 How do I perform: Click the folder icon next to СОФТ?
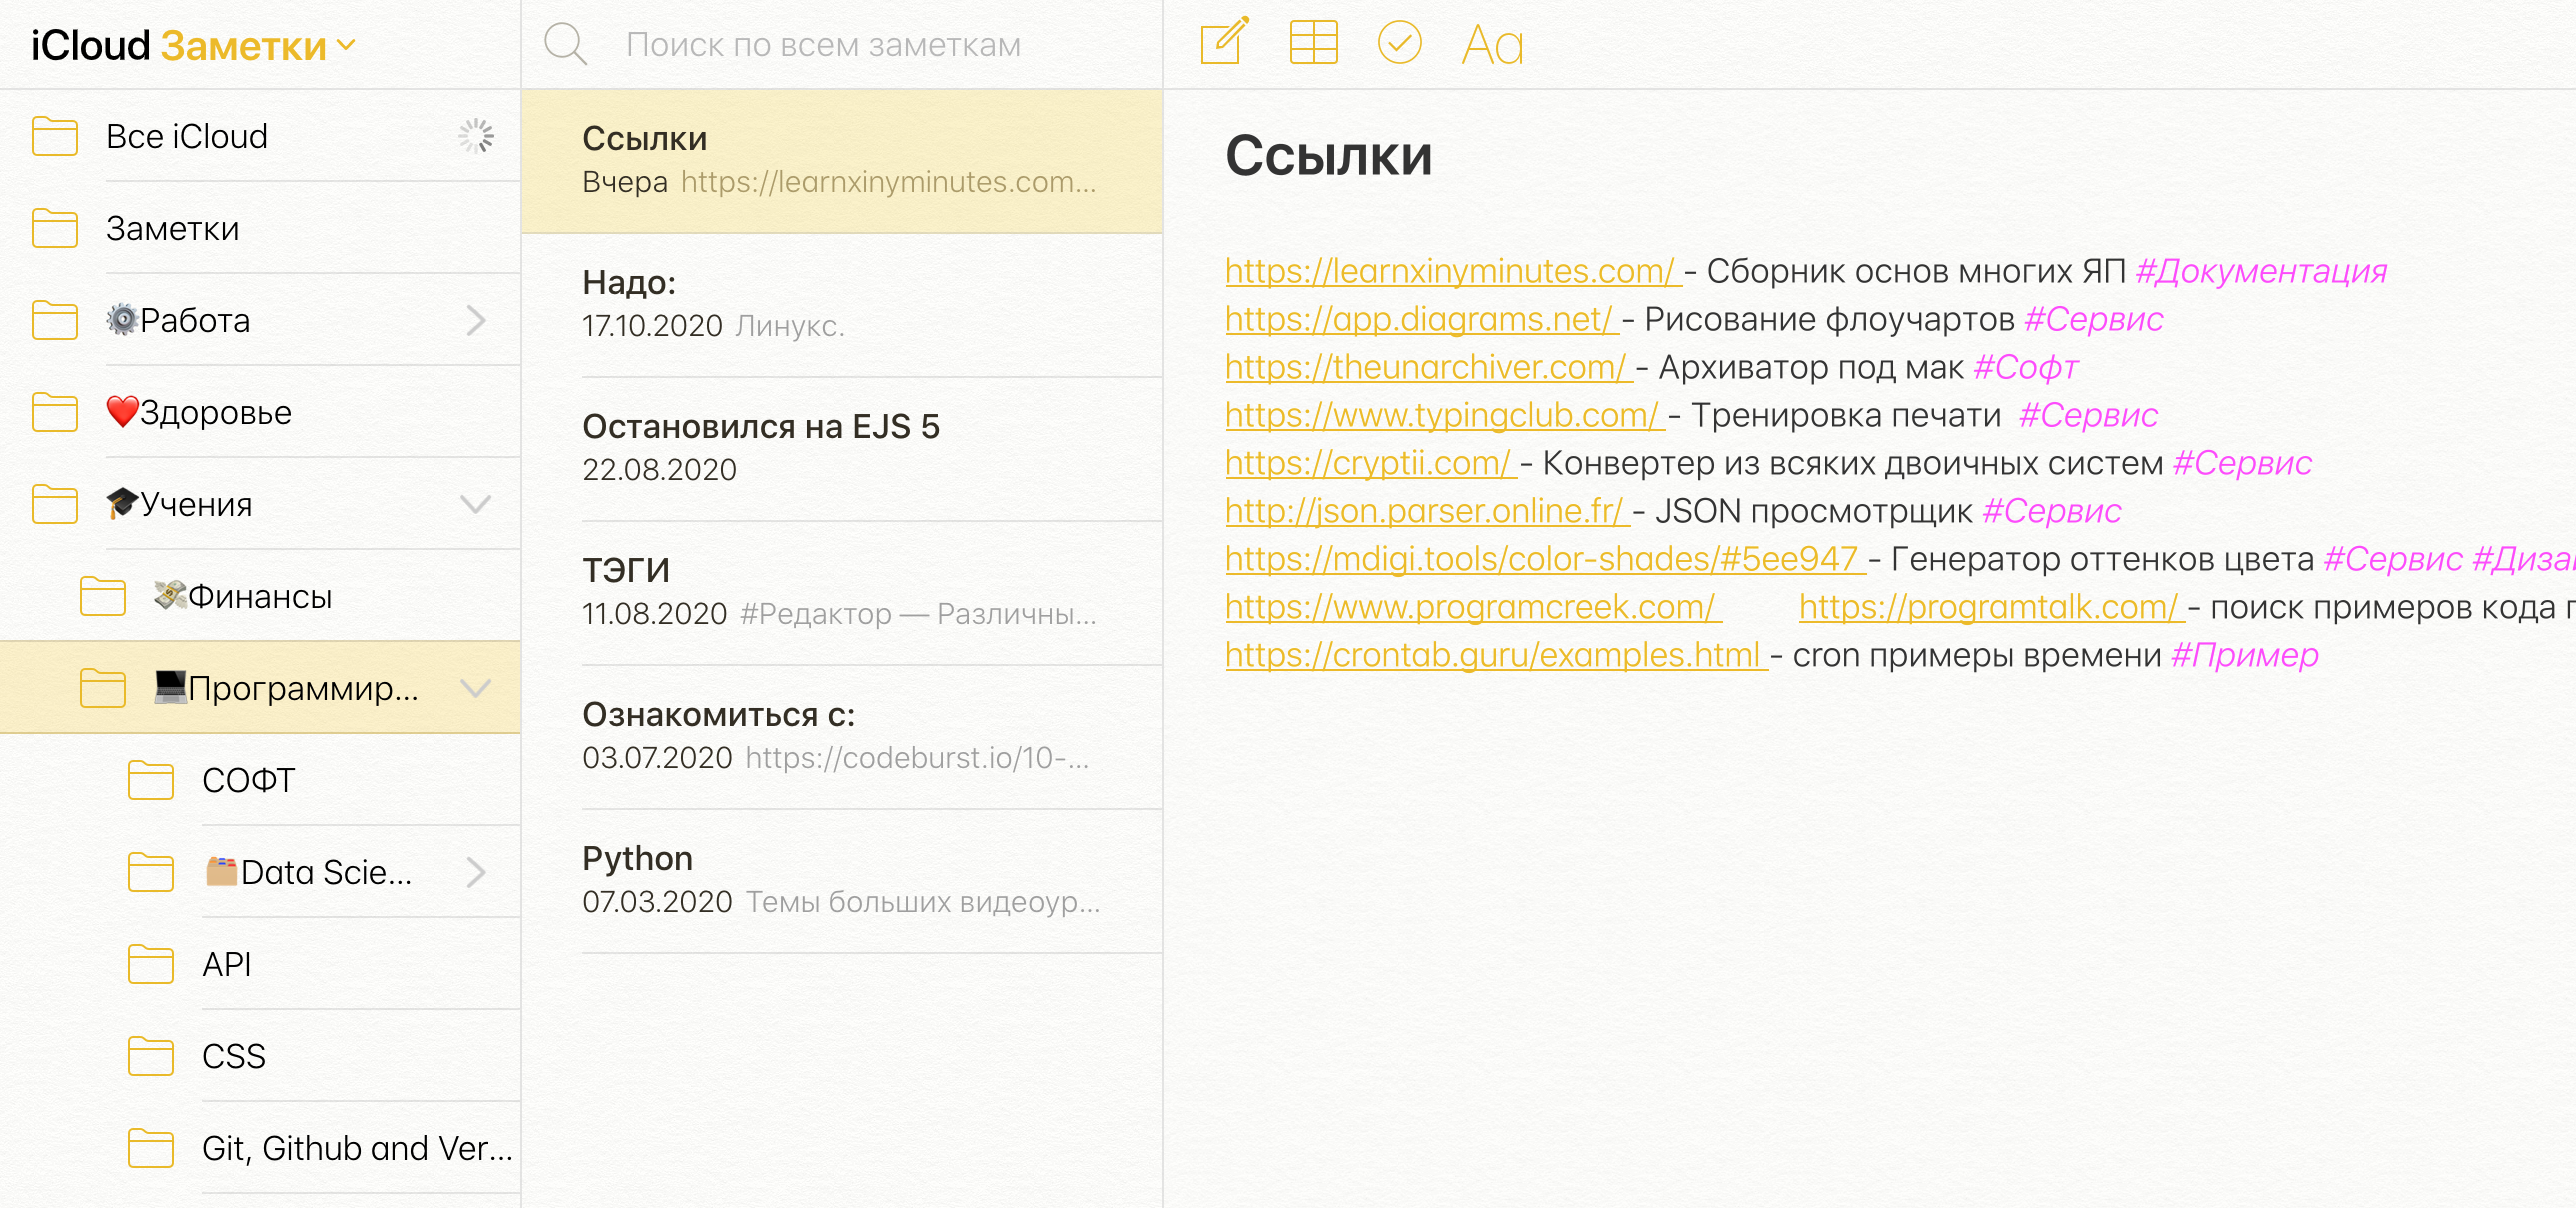(151, 780)
